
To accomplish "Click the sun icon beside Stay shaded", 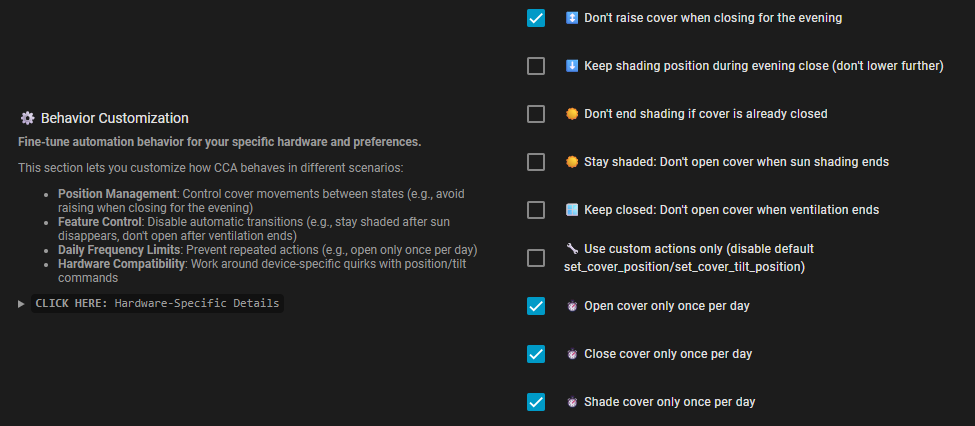I will point(572,162).
